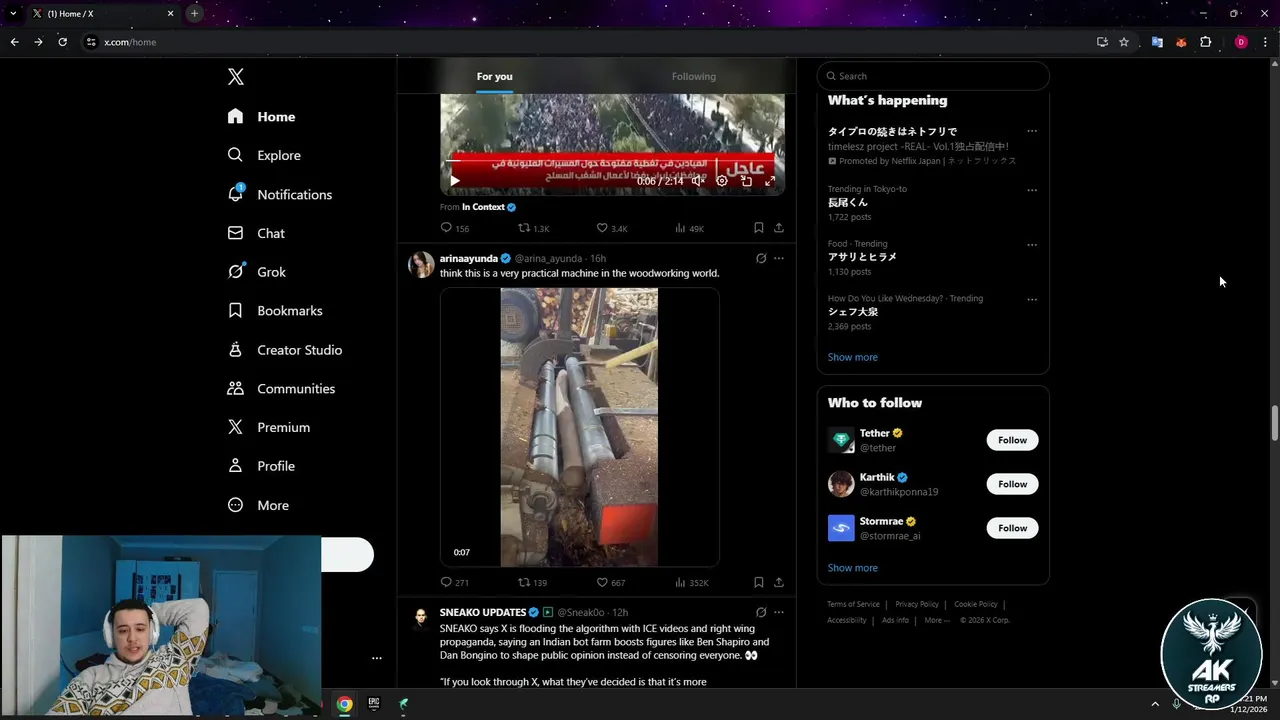View analytics of In Context post (49K)

689,228
